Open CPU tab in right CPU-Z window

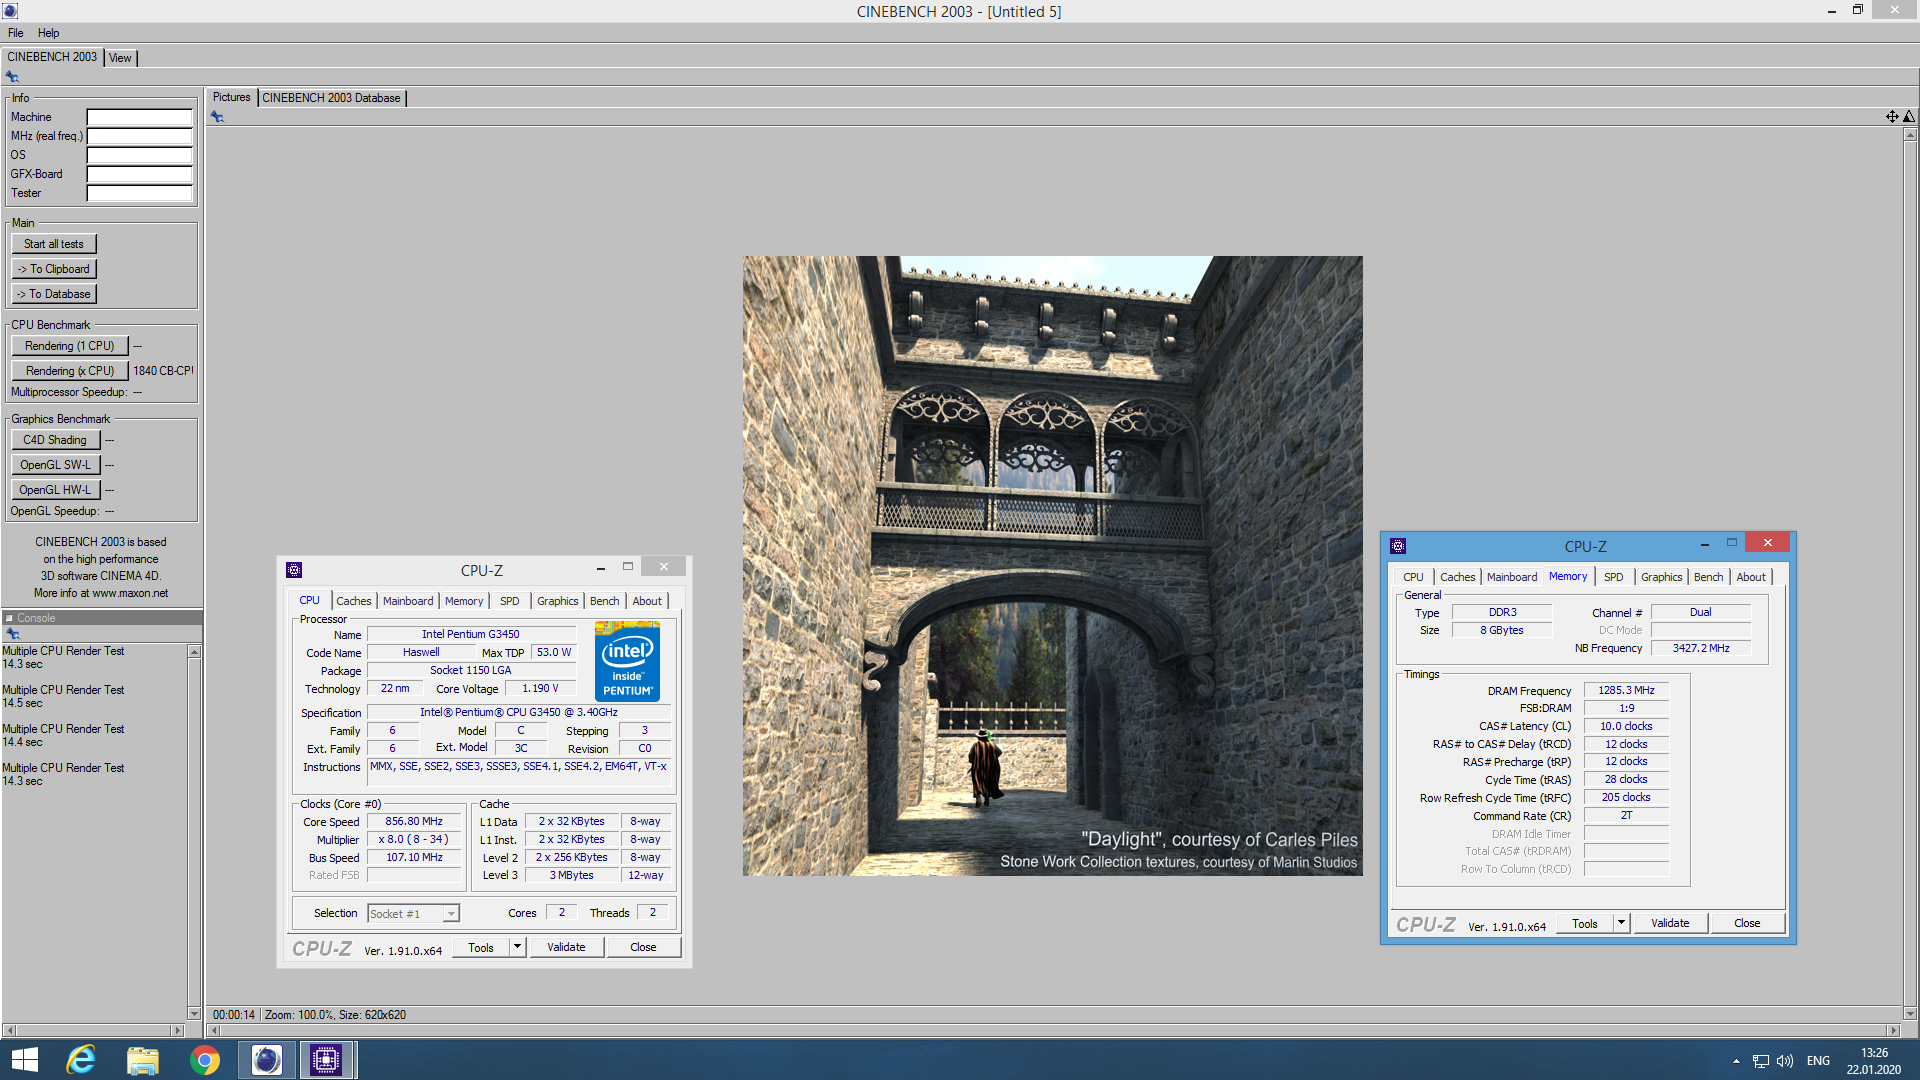pyautogui.click(x=1413, y=577)
